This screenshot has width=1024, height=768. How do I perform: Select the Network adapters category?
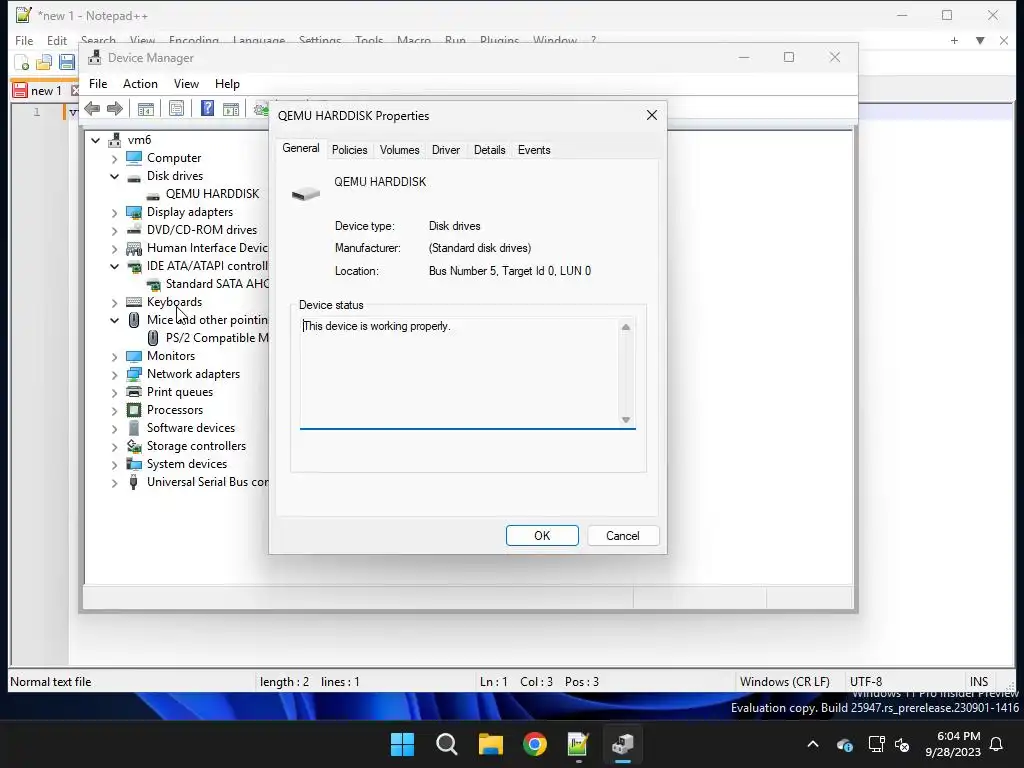193,374
